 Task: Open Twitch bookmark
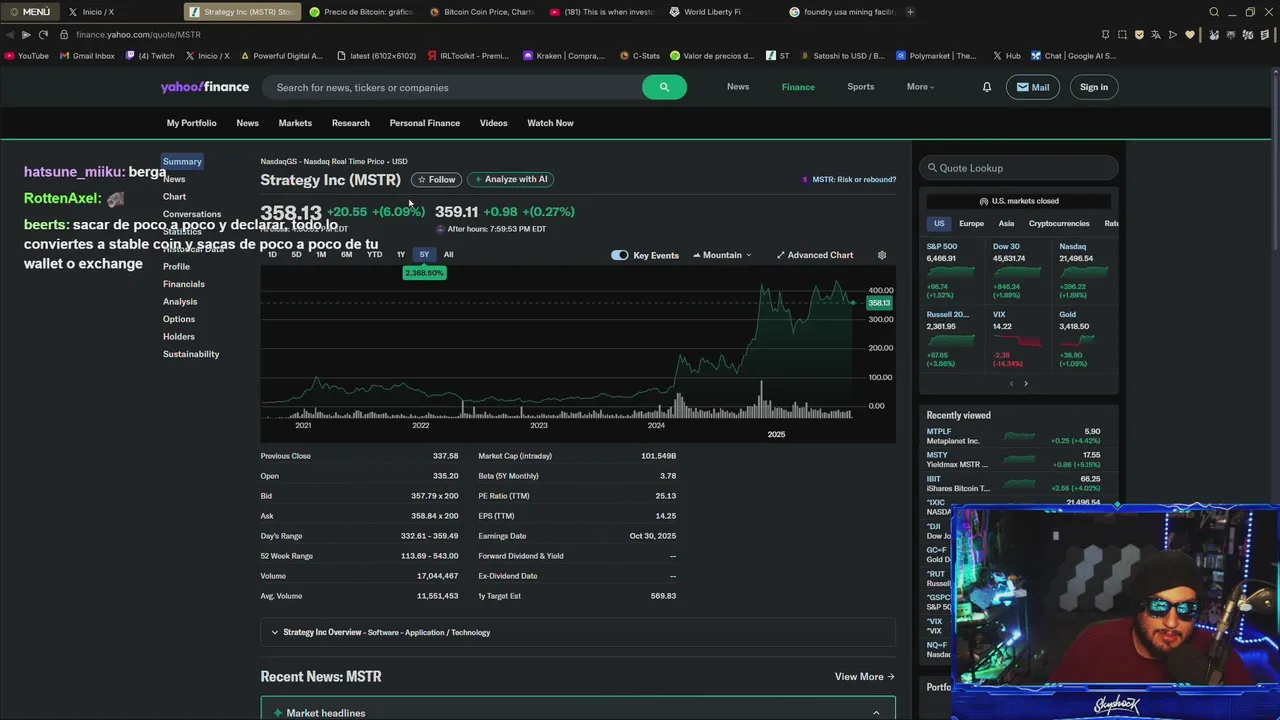tap(150, 56)
